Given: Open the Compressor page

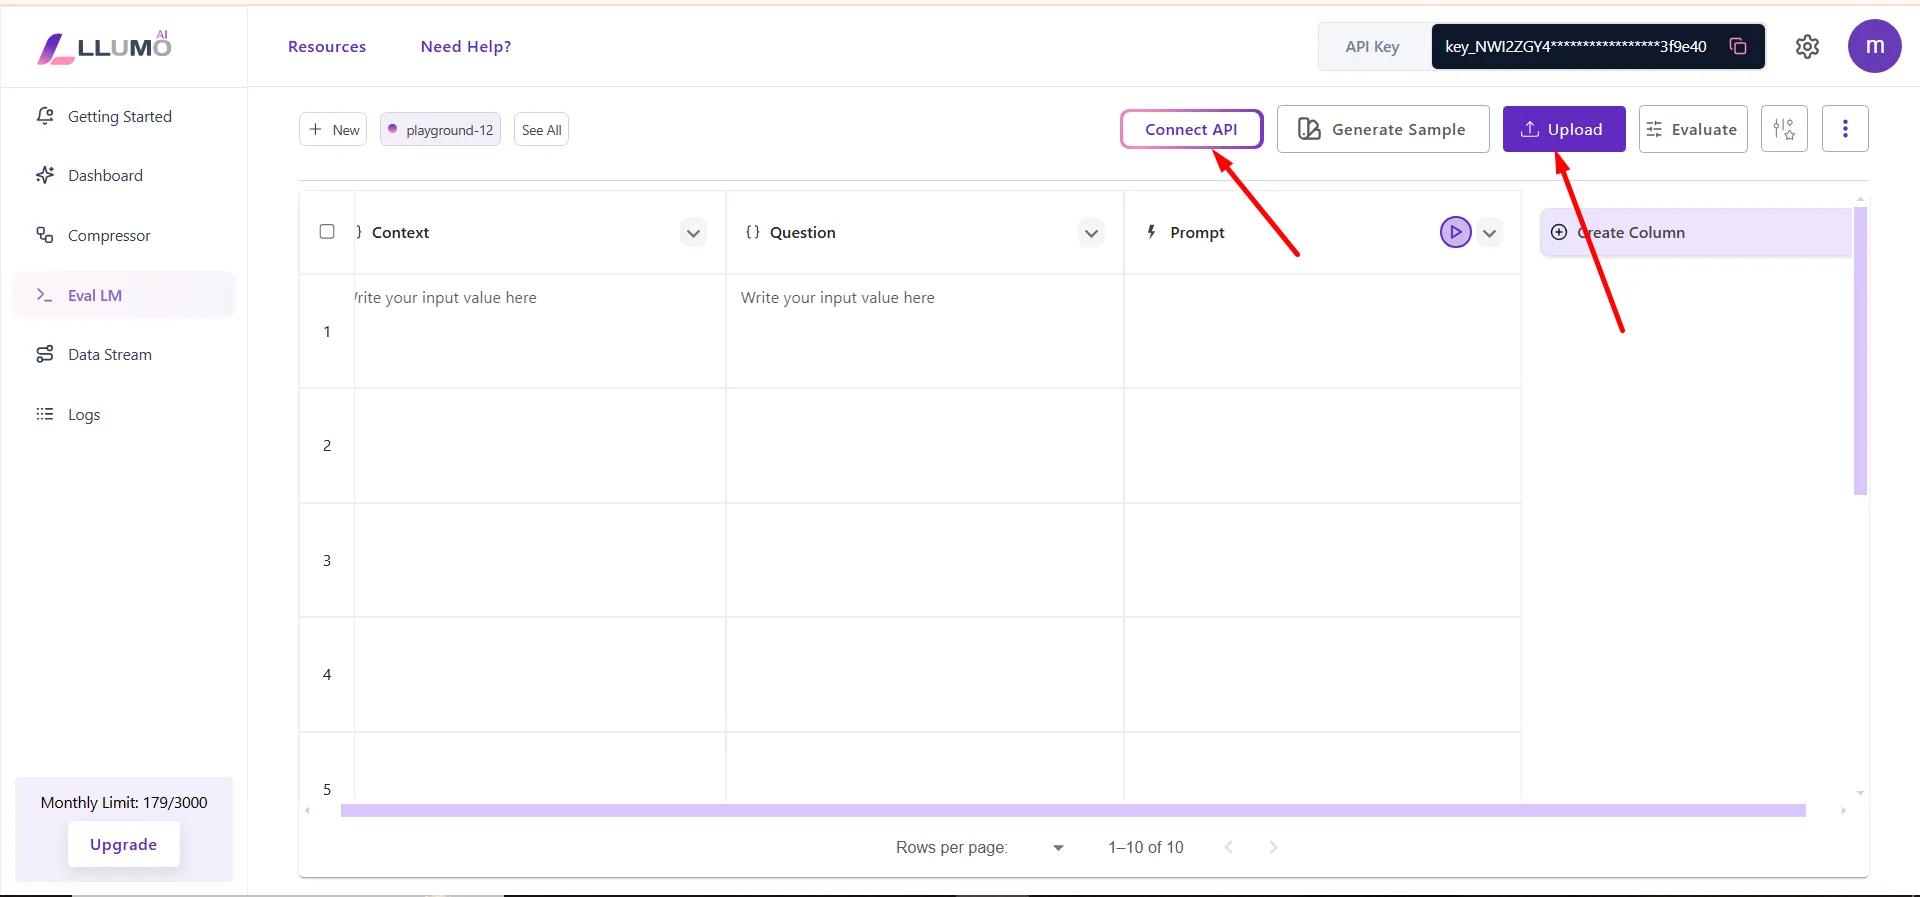Looking at the screenshot, I should (124, 235).
